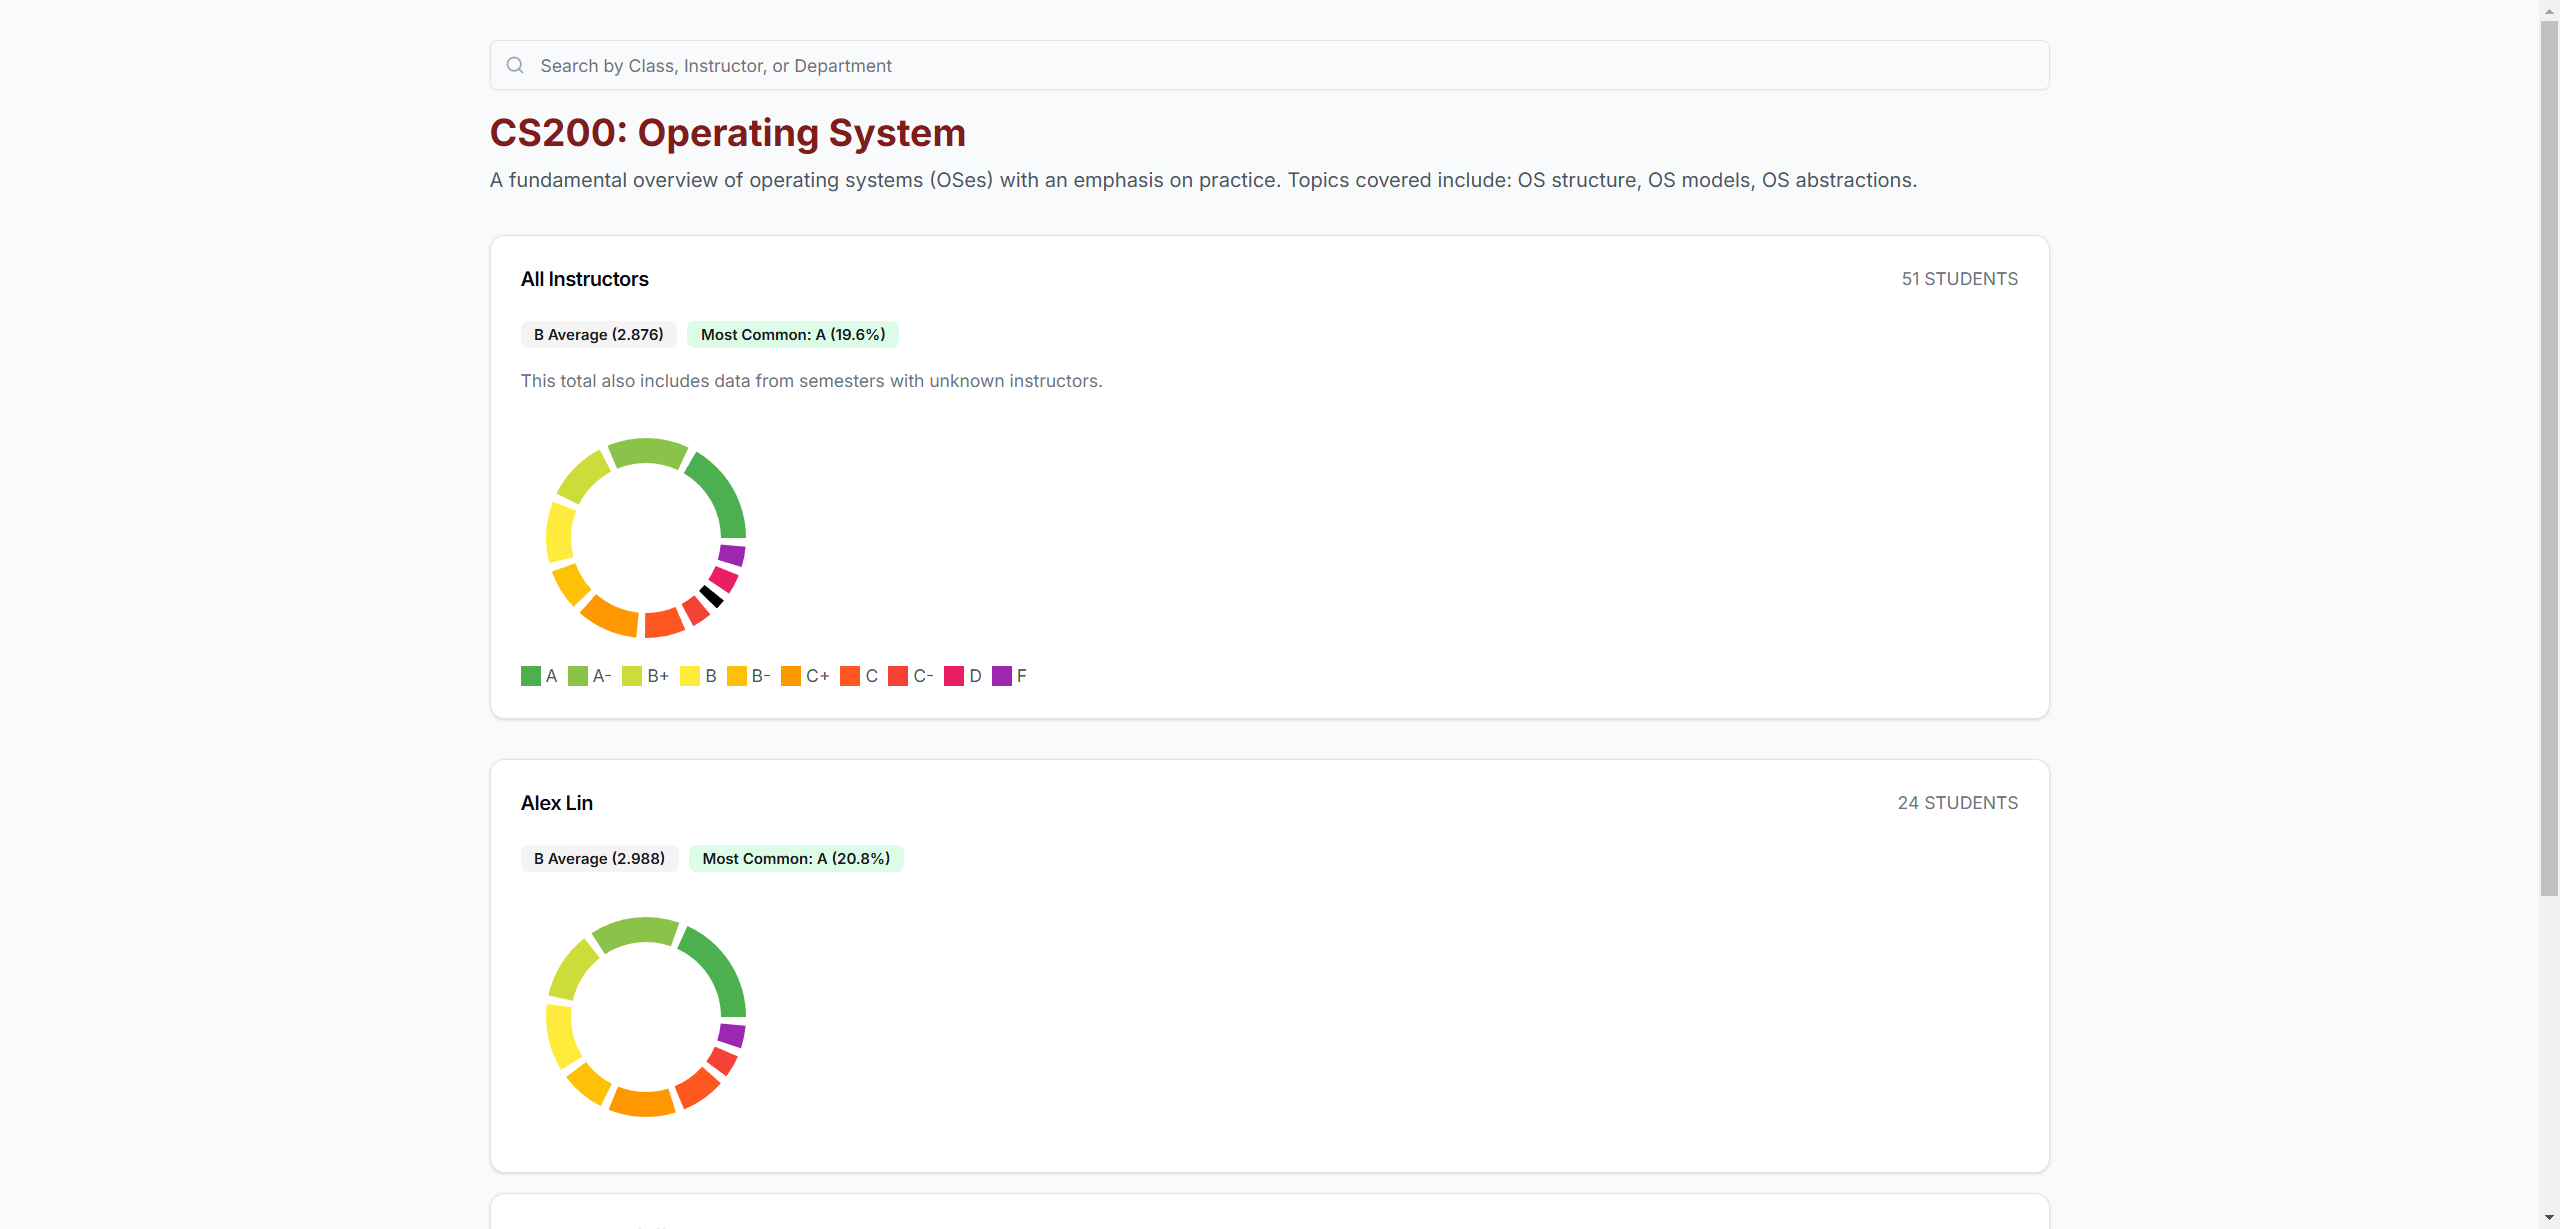The image size is (2560, 1229).
Task: Click the search magnifier icon
Action: (515, 65)
